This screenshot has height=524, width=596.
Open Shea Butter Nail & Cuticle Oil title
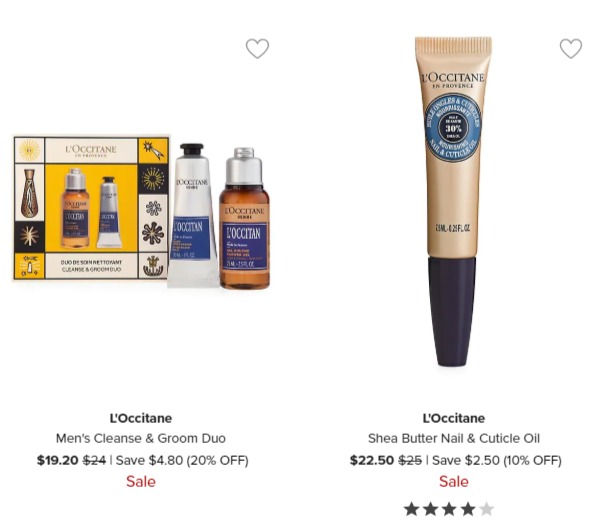click(x=454, y=438)
